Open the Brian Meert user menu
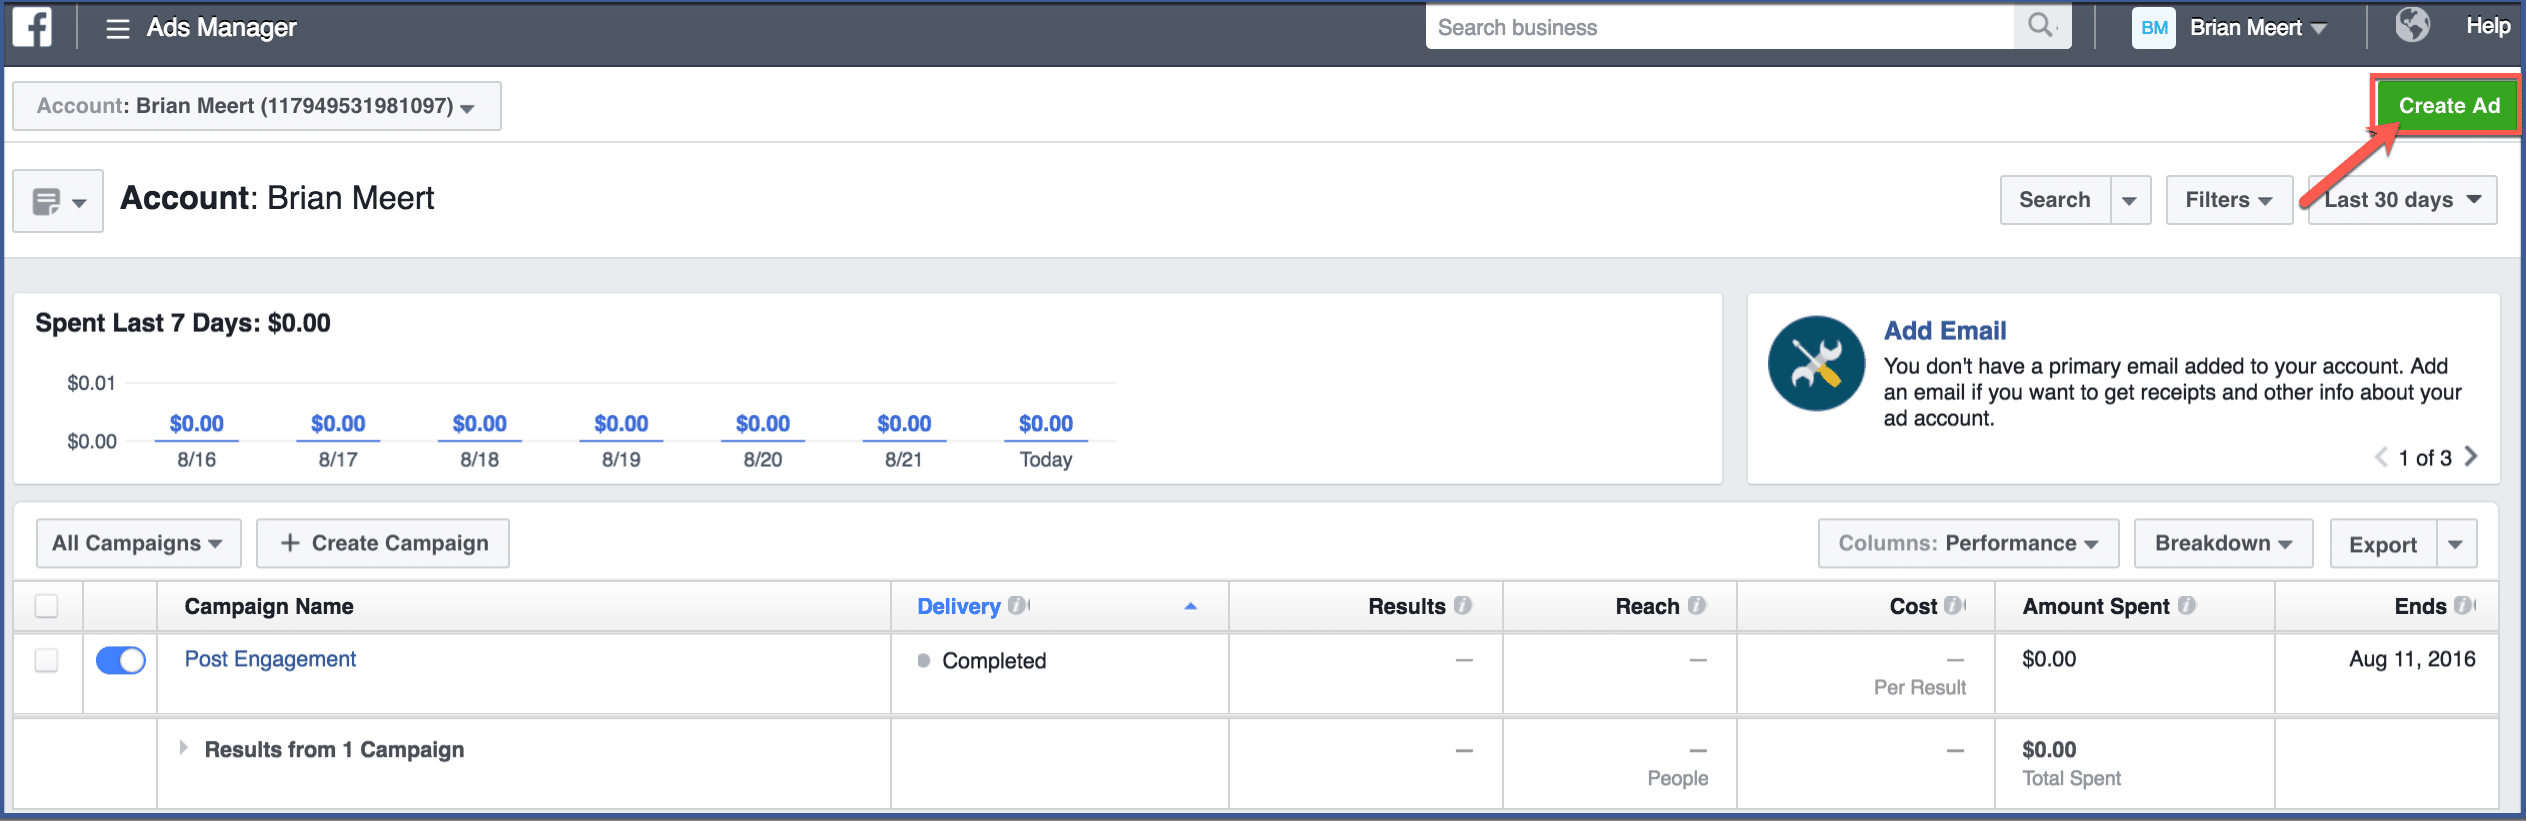 point(2258,28)
